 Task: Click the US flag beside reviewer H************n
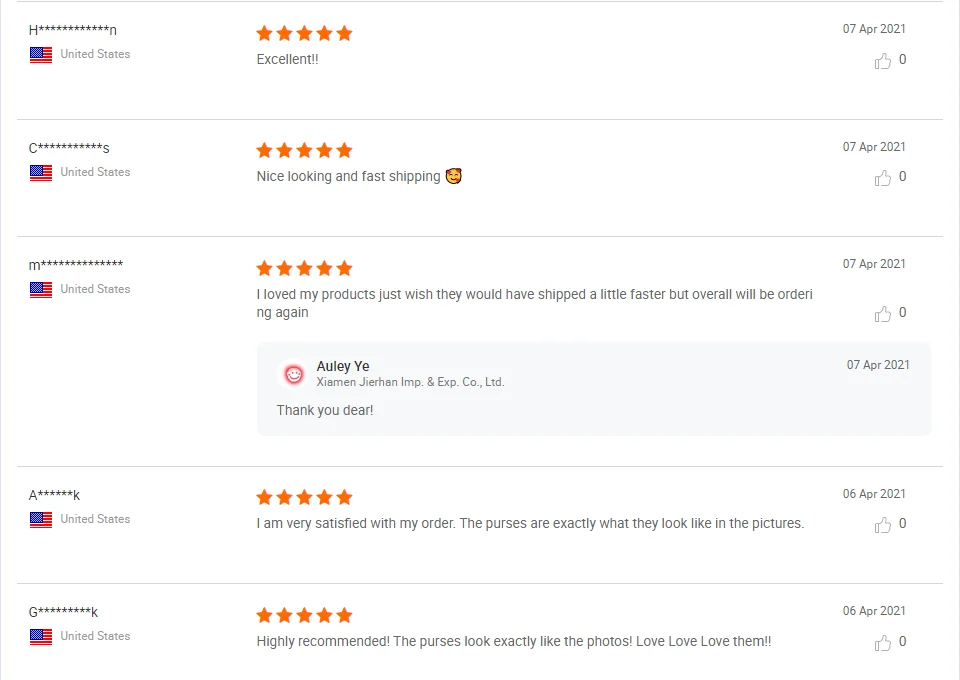coord(41,55)
